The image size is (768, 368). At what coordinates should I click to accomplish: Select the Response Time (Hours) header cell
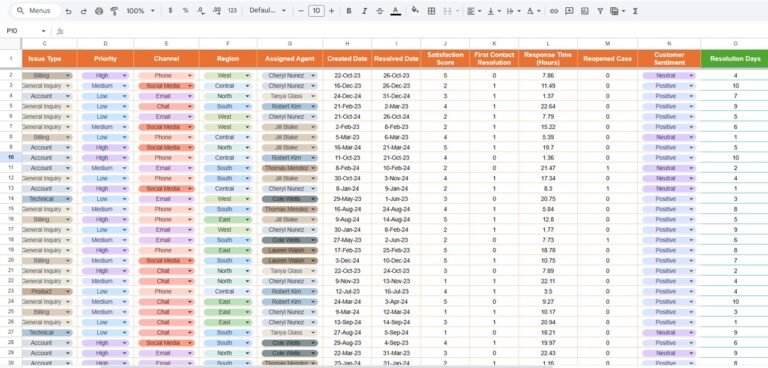point(548,59)
